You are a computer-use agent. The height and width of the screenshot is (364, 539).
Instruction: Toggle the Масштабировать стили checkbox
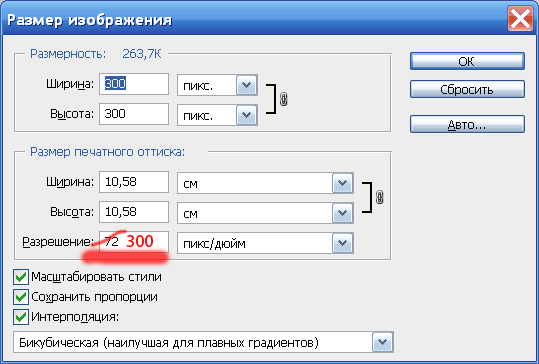tap(21, 277)
